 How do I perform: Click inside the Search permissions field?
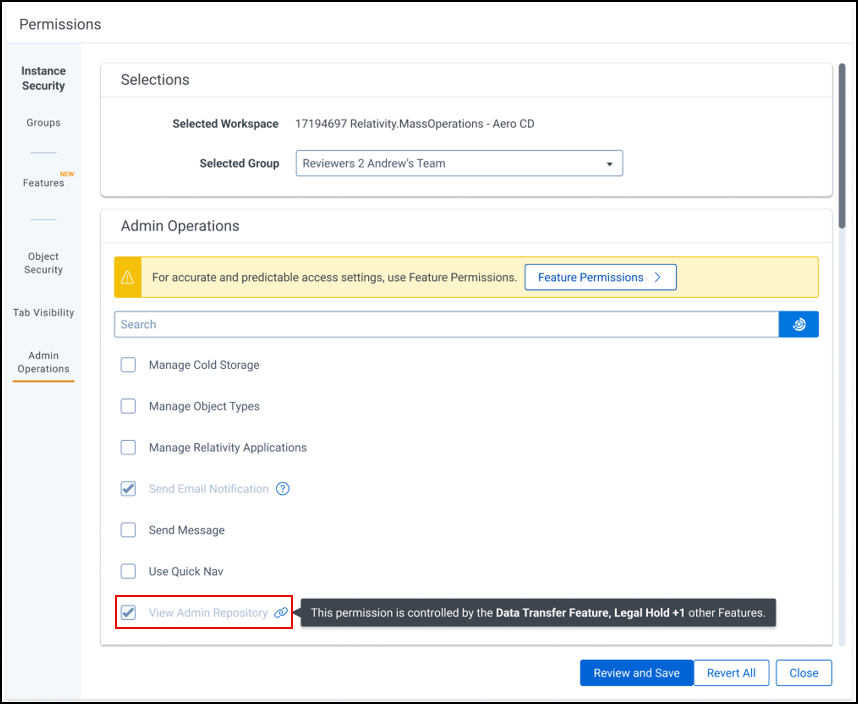coord(400,324)
